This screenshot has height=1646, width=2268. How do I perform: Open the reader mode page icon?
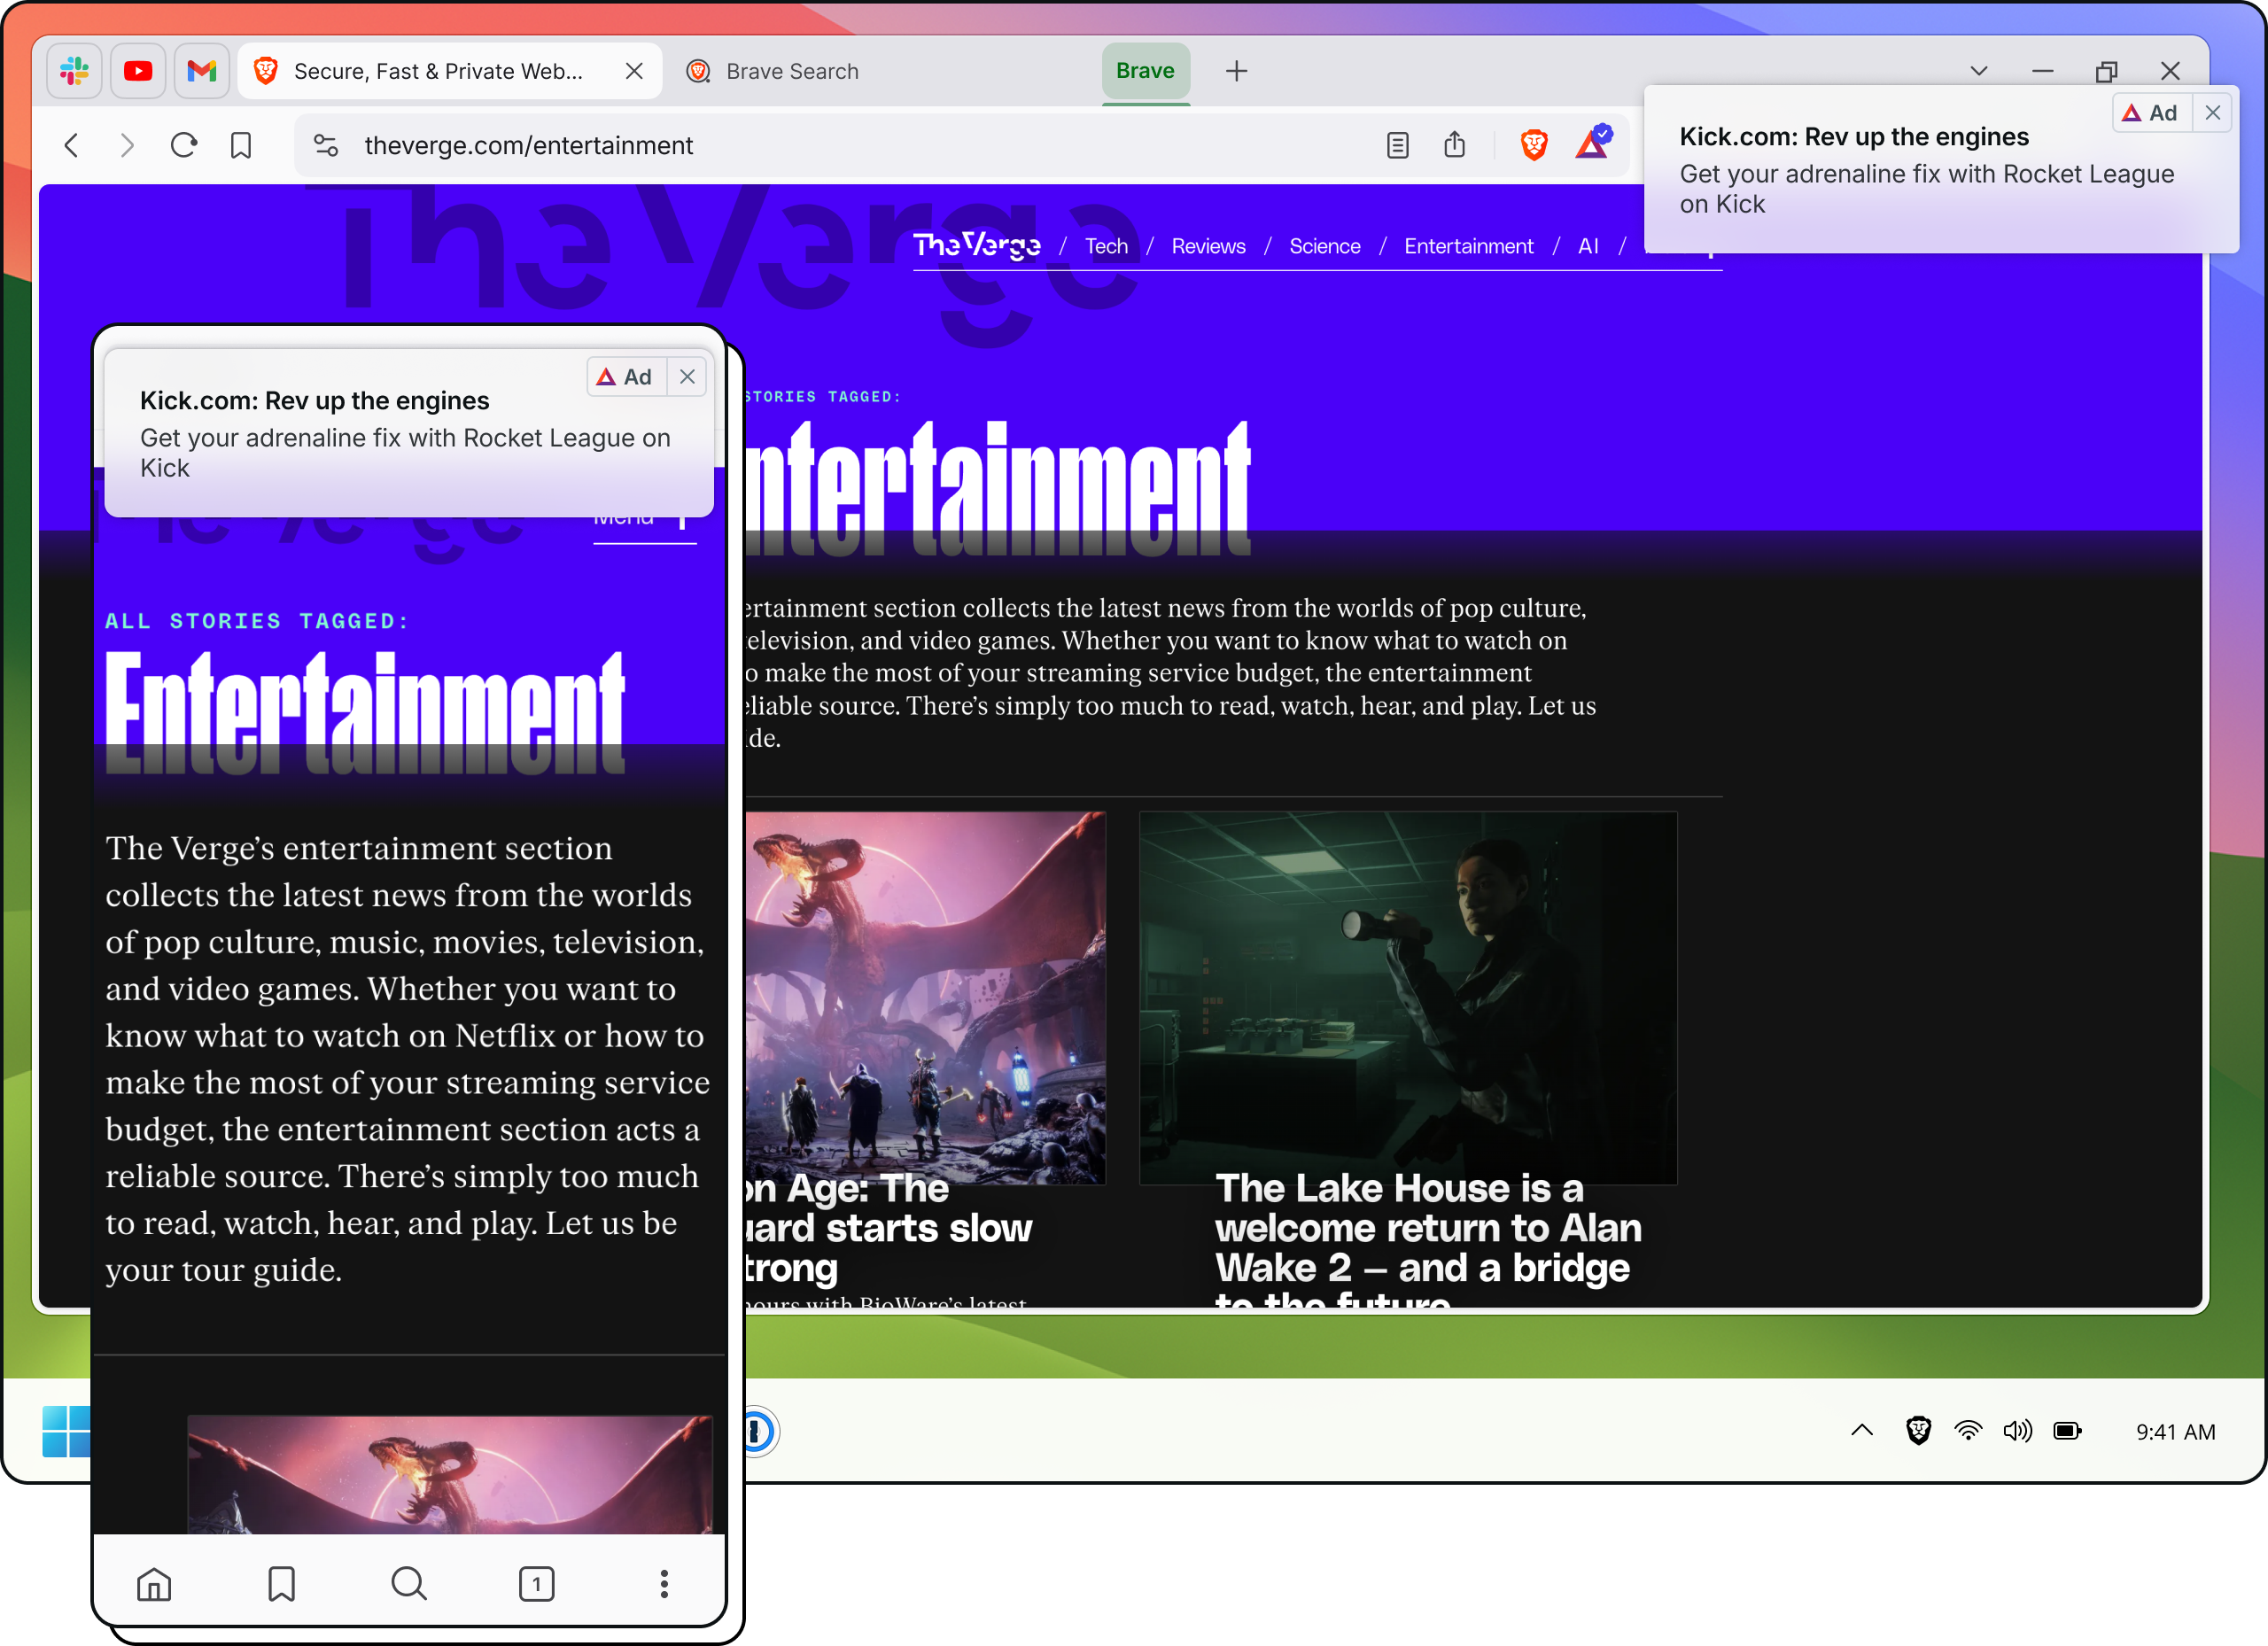1397,146
